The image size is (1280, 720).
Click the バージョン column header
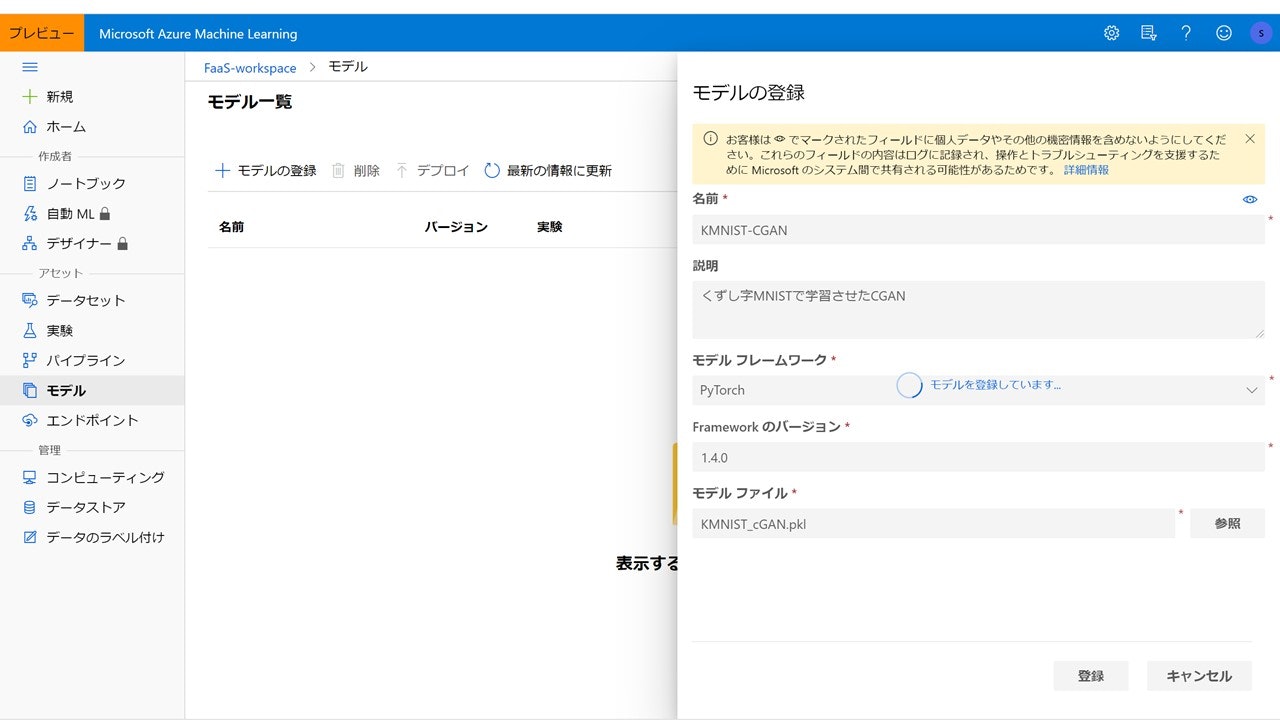point(456,227)
